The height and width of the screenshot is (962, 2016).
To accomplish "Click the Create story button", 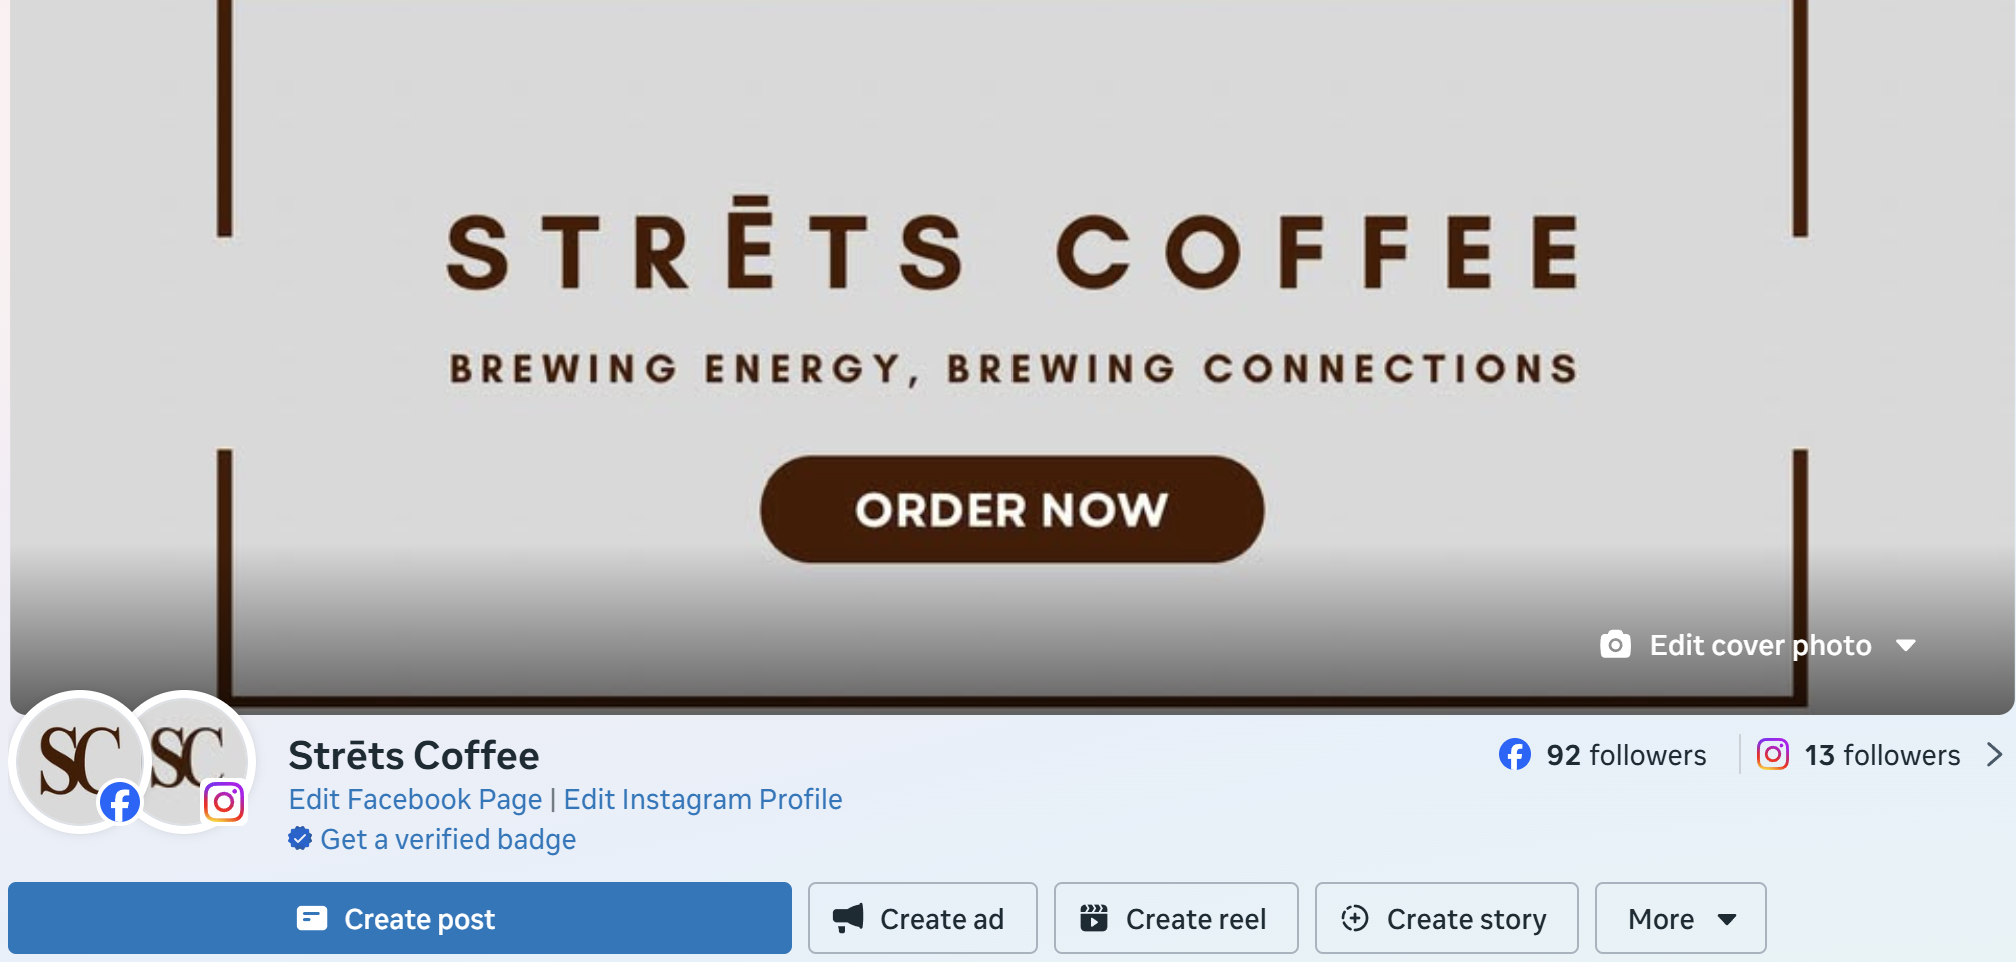I will pyautogui.click(x=1446, y=918).
